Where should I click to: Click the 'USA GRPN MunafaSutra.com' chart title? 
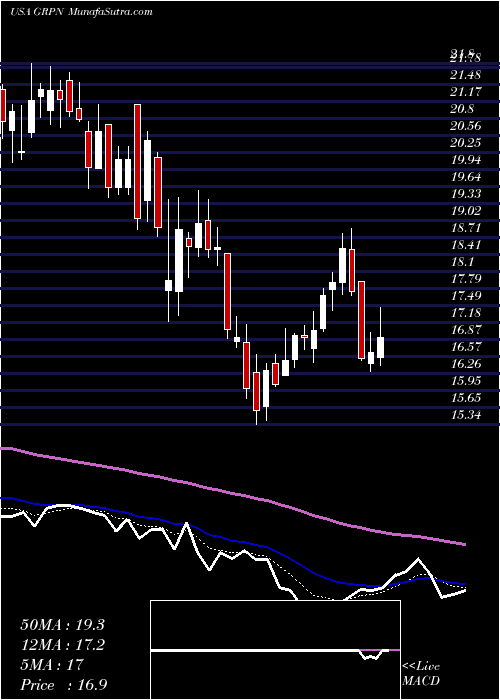point(81,12)
